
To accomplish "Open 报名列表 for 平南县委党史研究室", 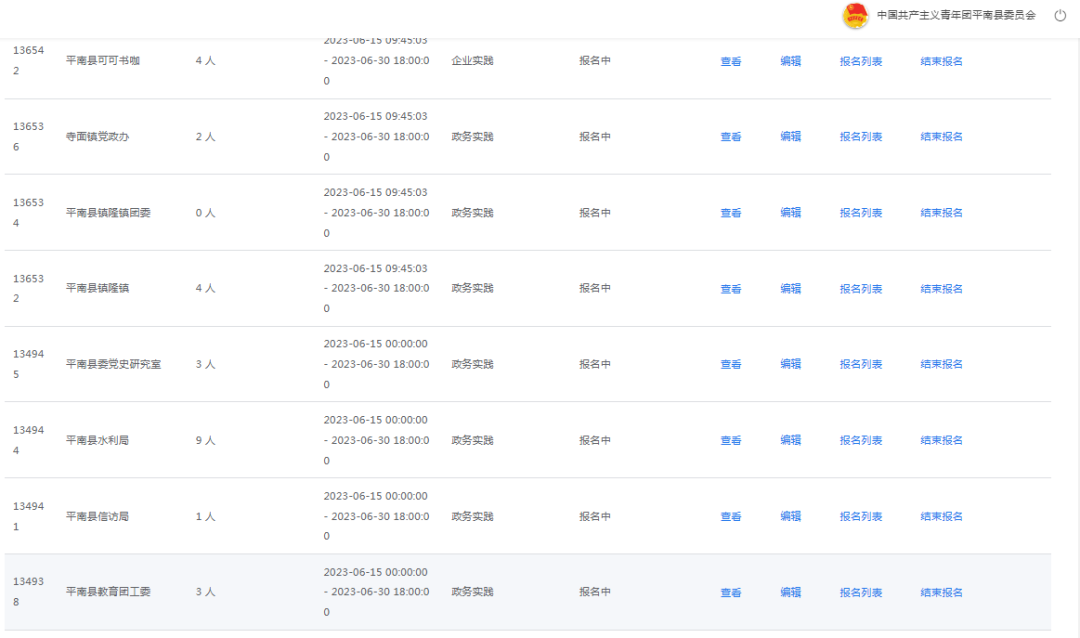I will [x=860, y=365].
